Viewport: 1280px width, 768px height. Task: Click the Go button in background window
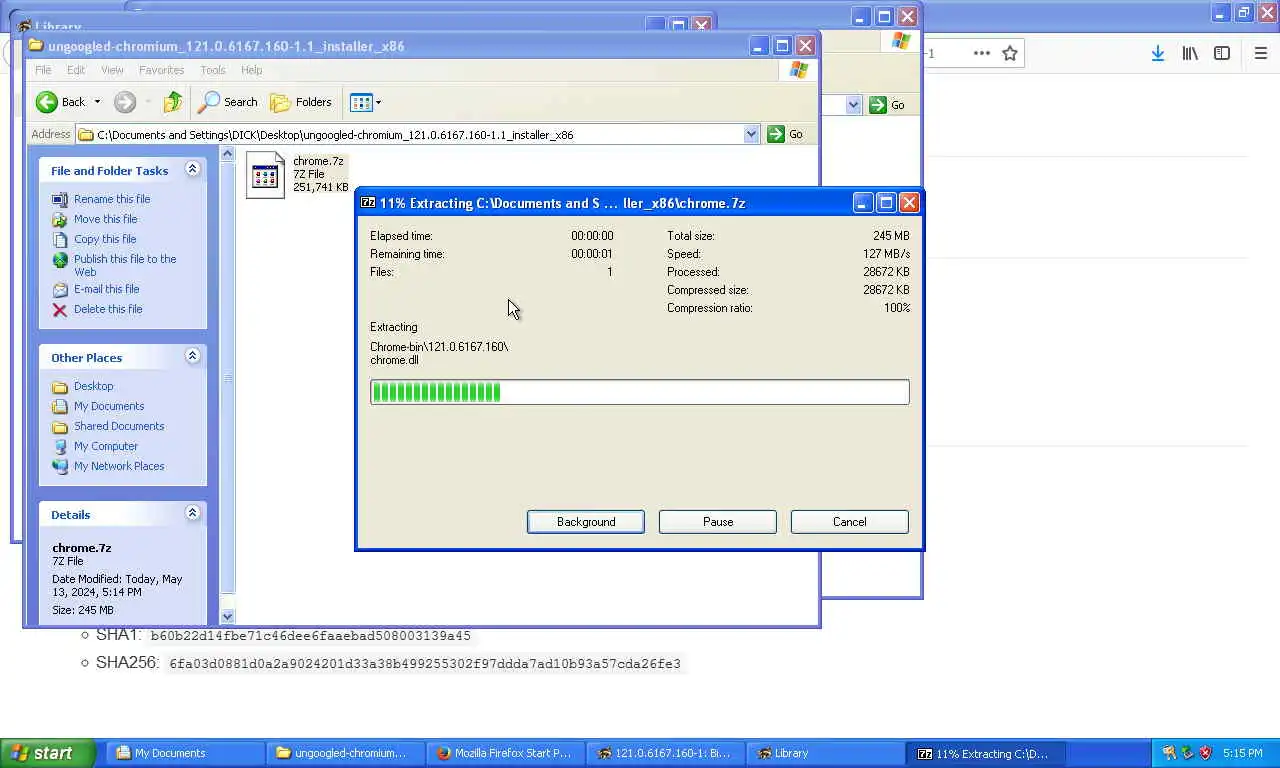click(x=888, y=105)
